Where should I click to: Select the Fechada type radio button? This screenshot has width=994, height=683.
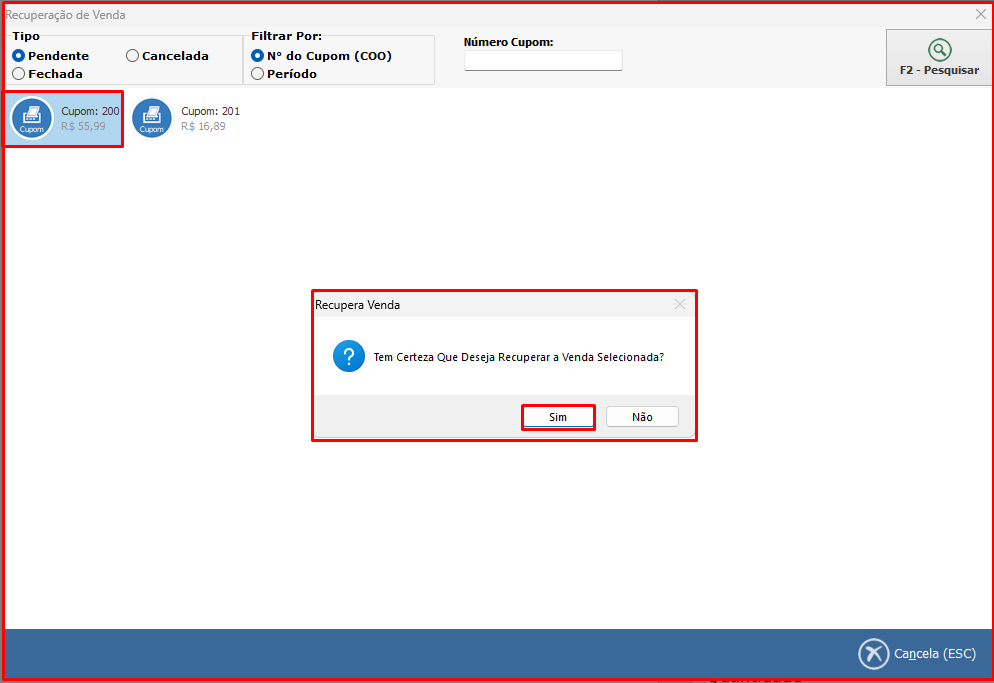(19, 74)
